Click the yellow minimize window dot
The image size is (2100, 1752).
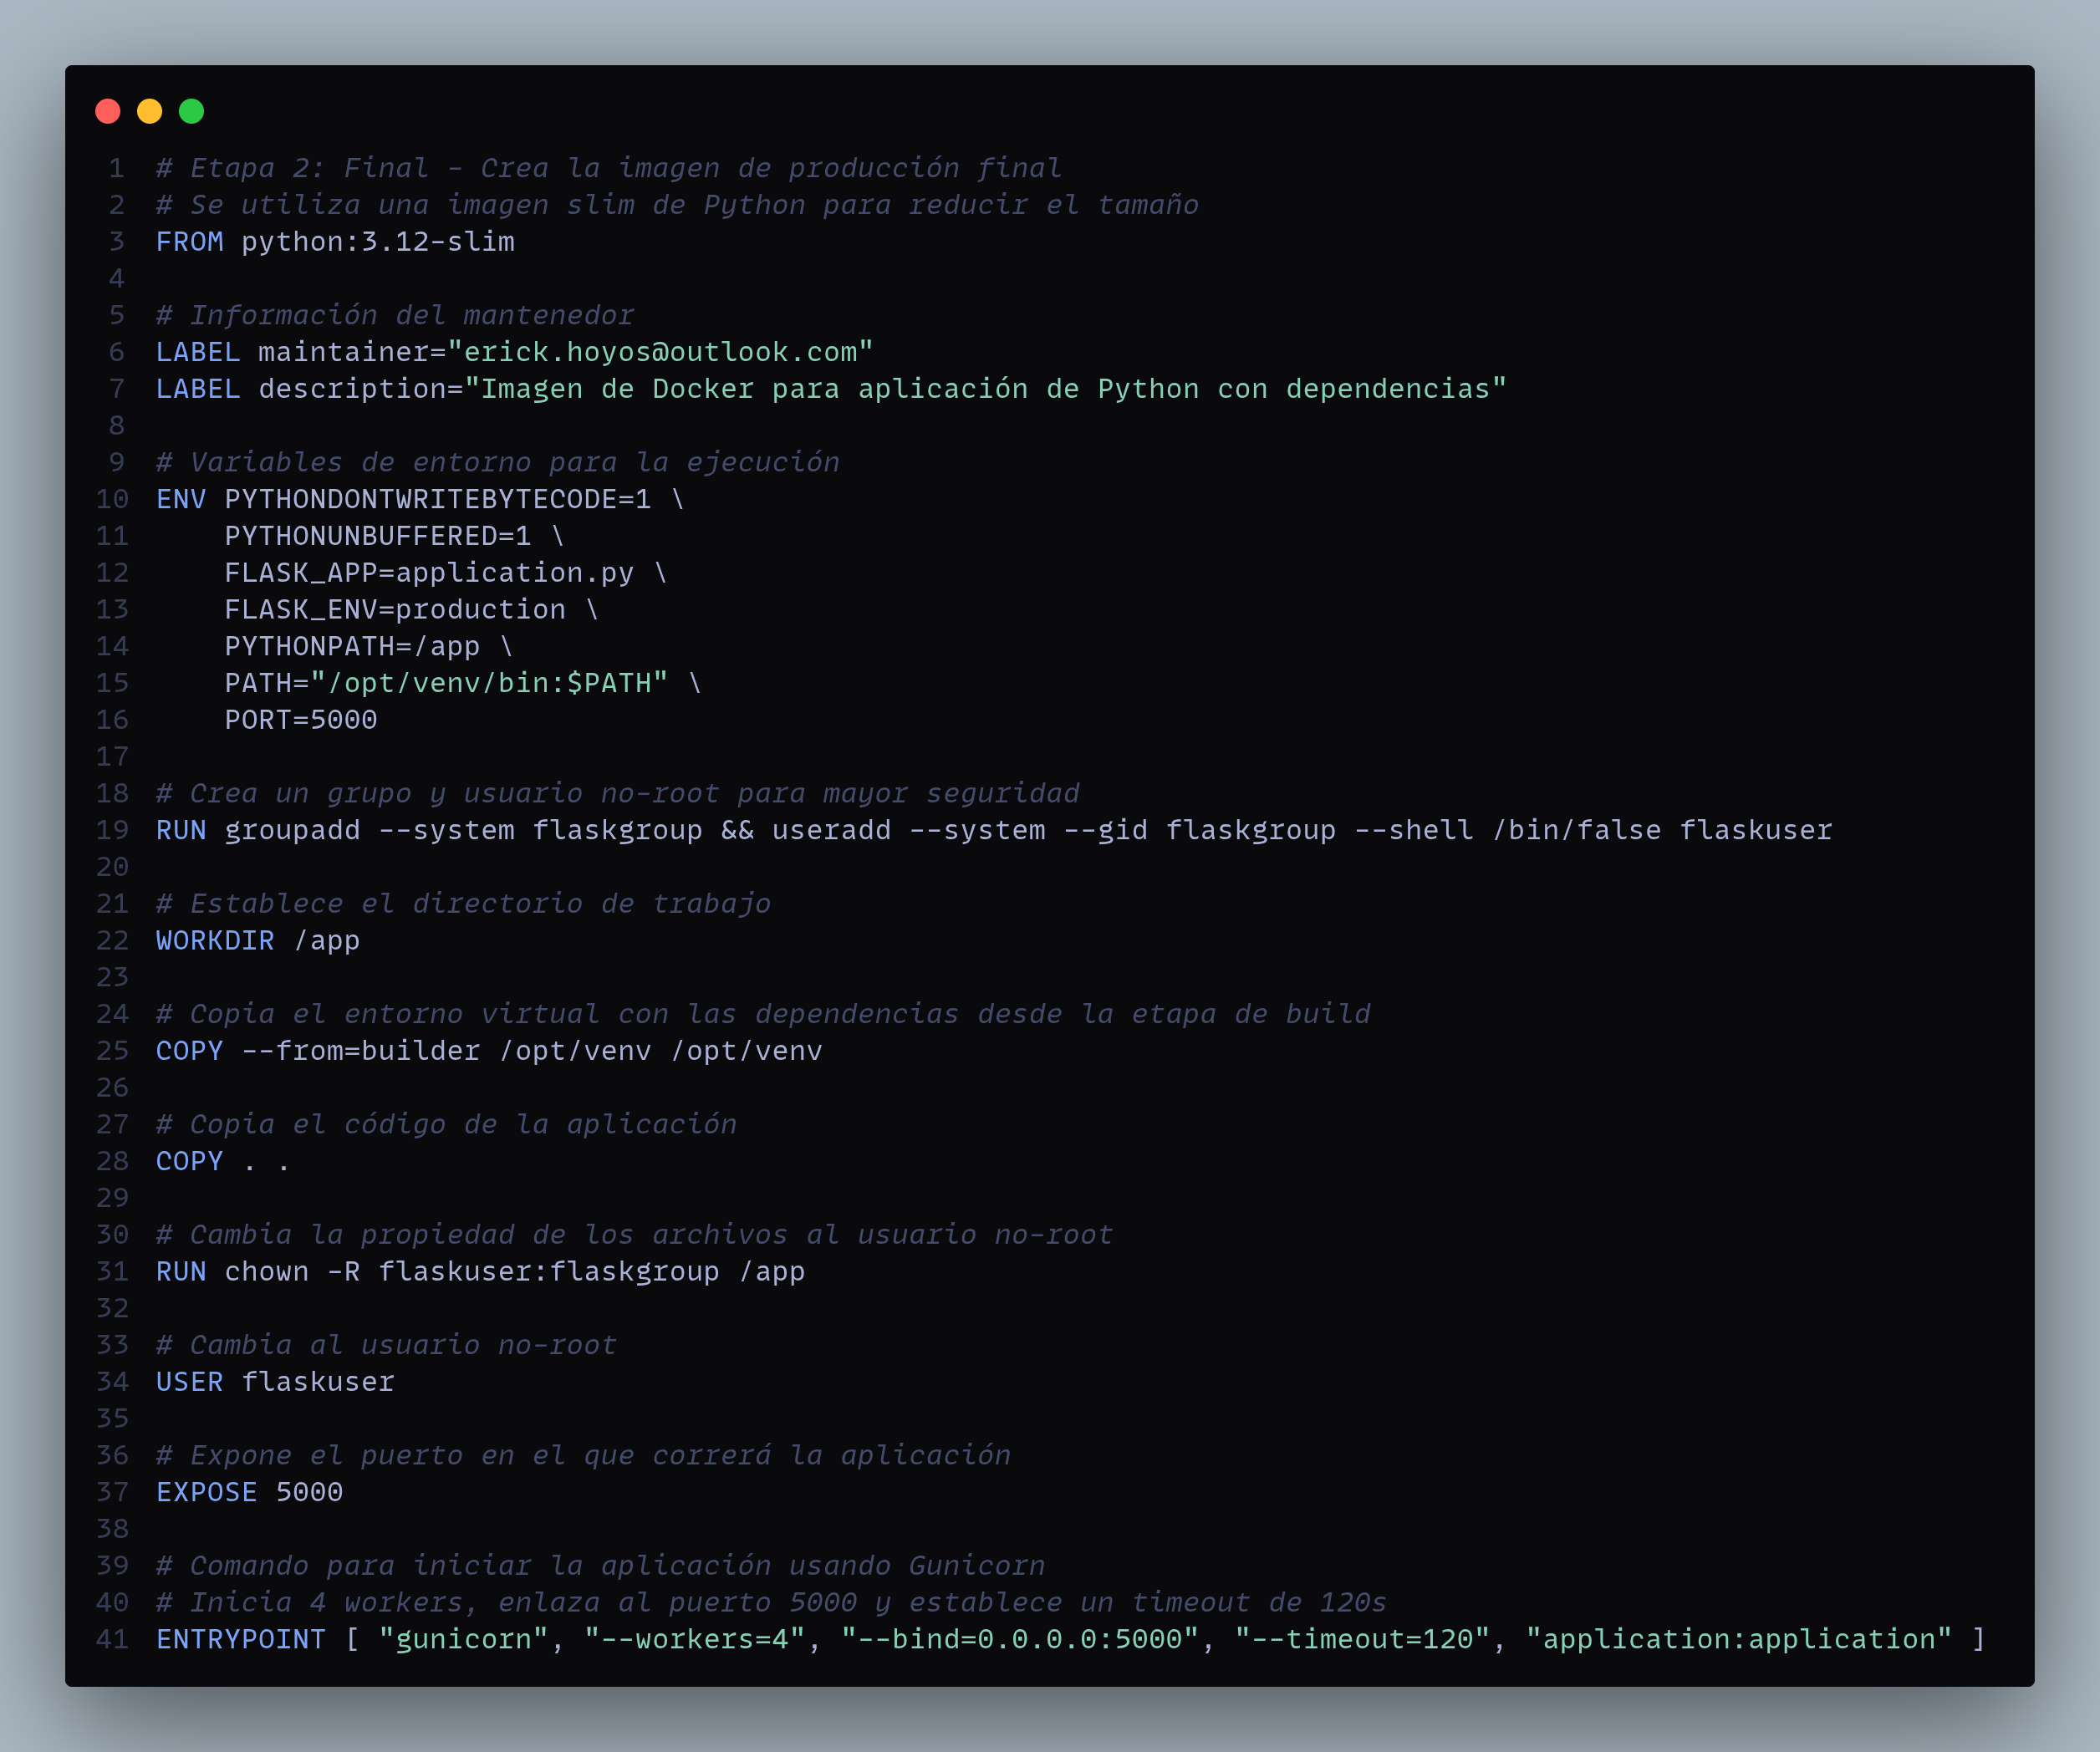150,111
